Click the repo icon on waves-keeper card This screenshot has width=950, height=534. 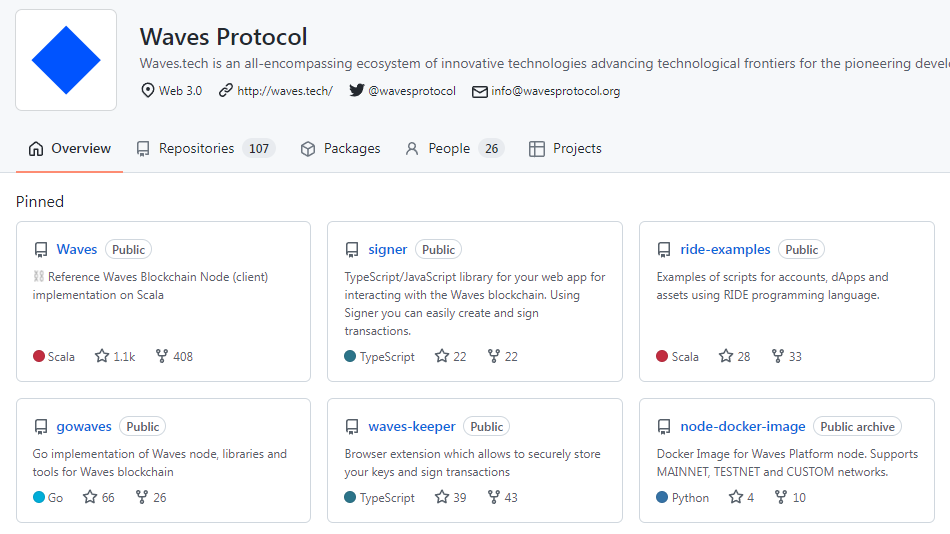(352, 427)
